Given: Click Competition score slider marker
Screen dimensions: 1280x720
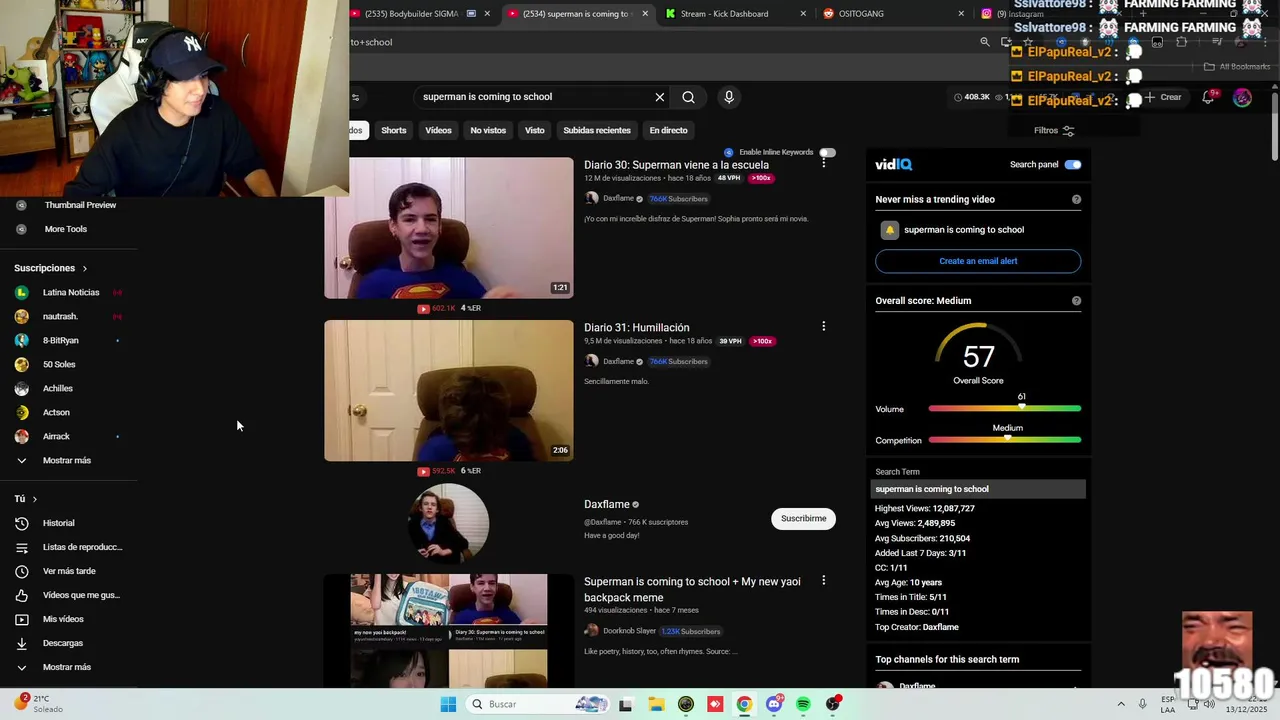Looking at the screenshot, I should (x=1007, y=439).
